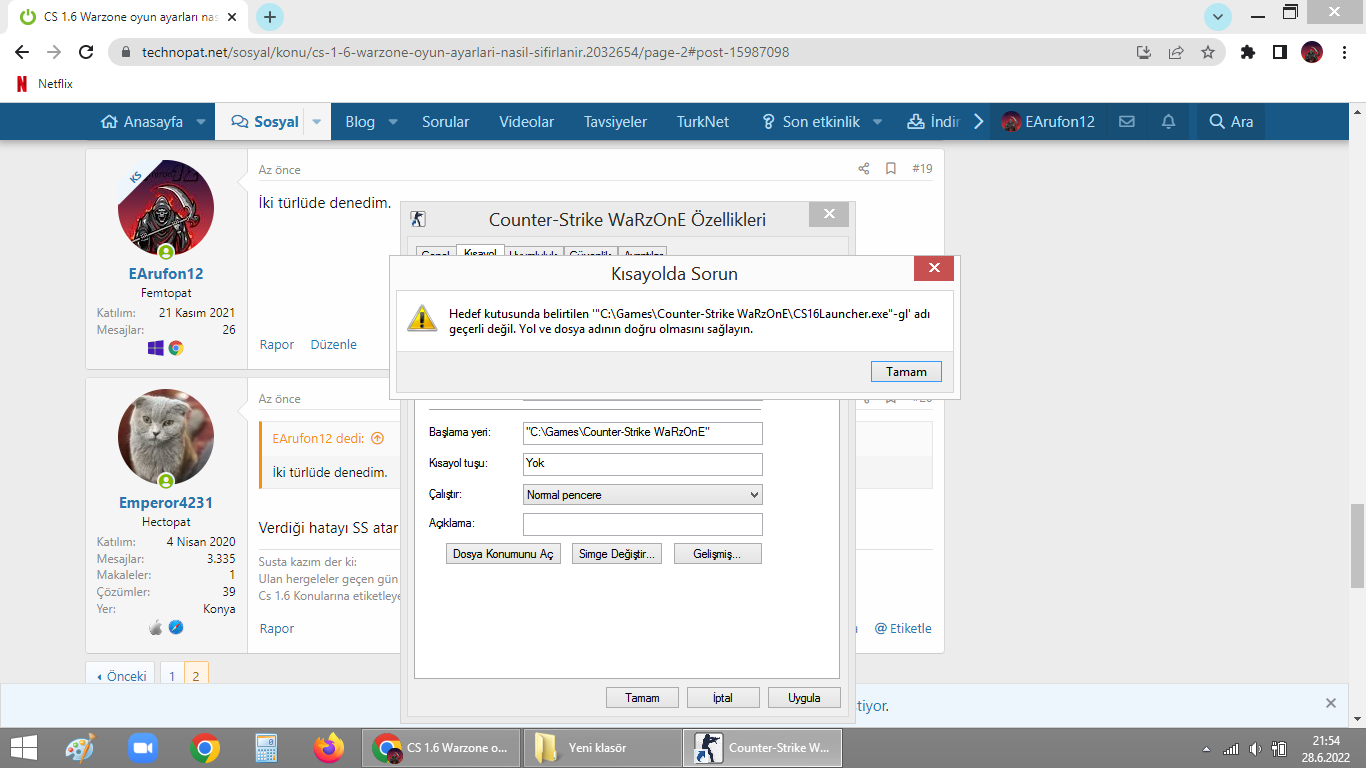
Task: Launch Paint from the taskbar
Action: point(79,748)
